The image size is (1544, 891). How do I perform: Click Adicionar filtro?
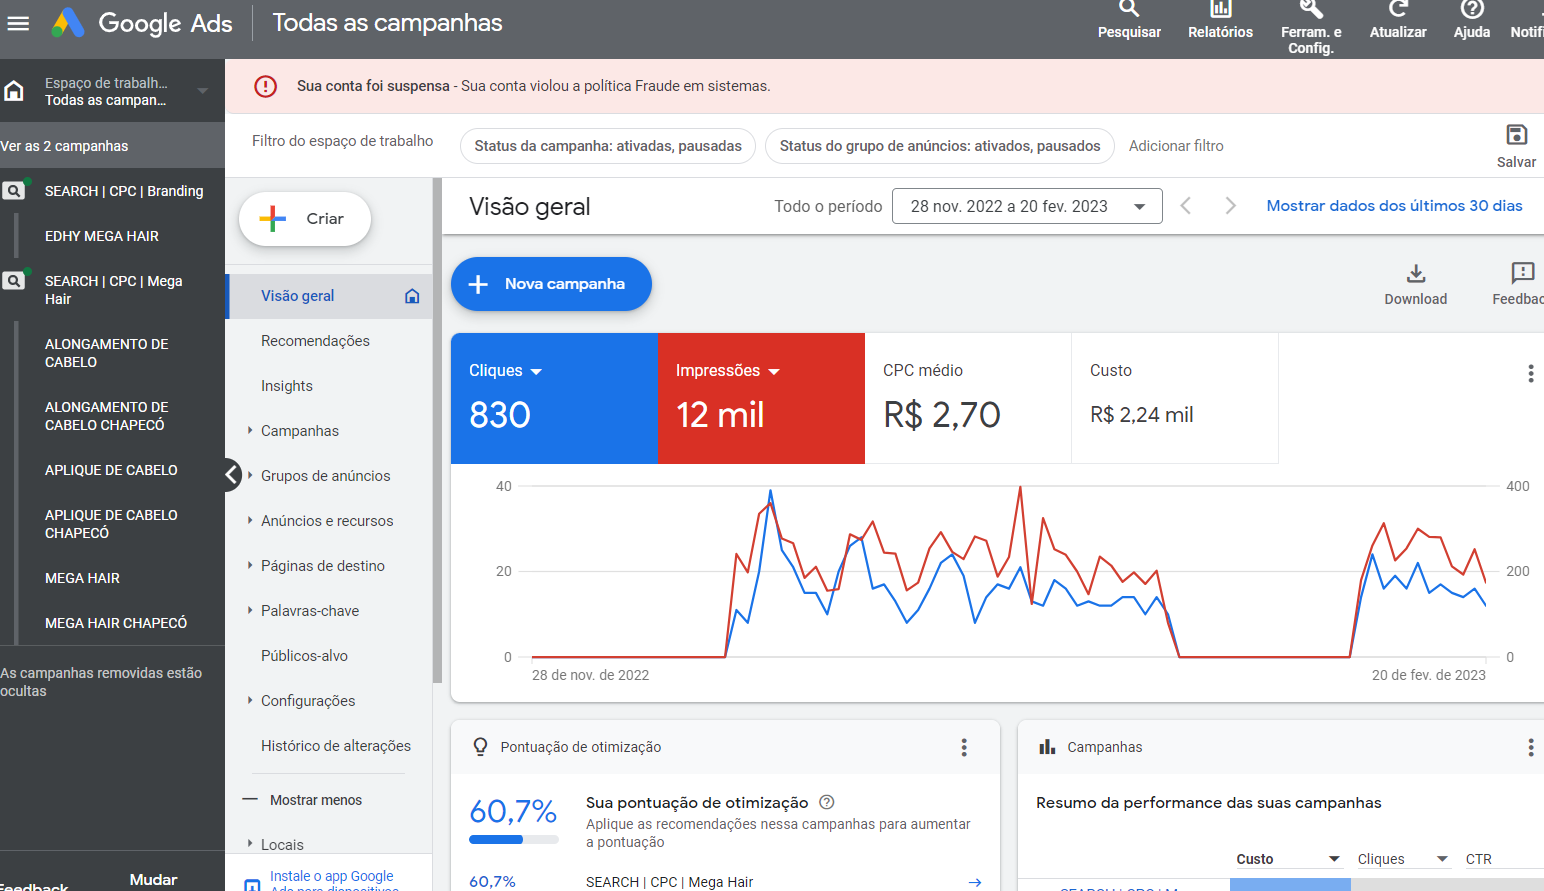pyautogui.click(x=1176, y=146)
